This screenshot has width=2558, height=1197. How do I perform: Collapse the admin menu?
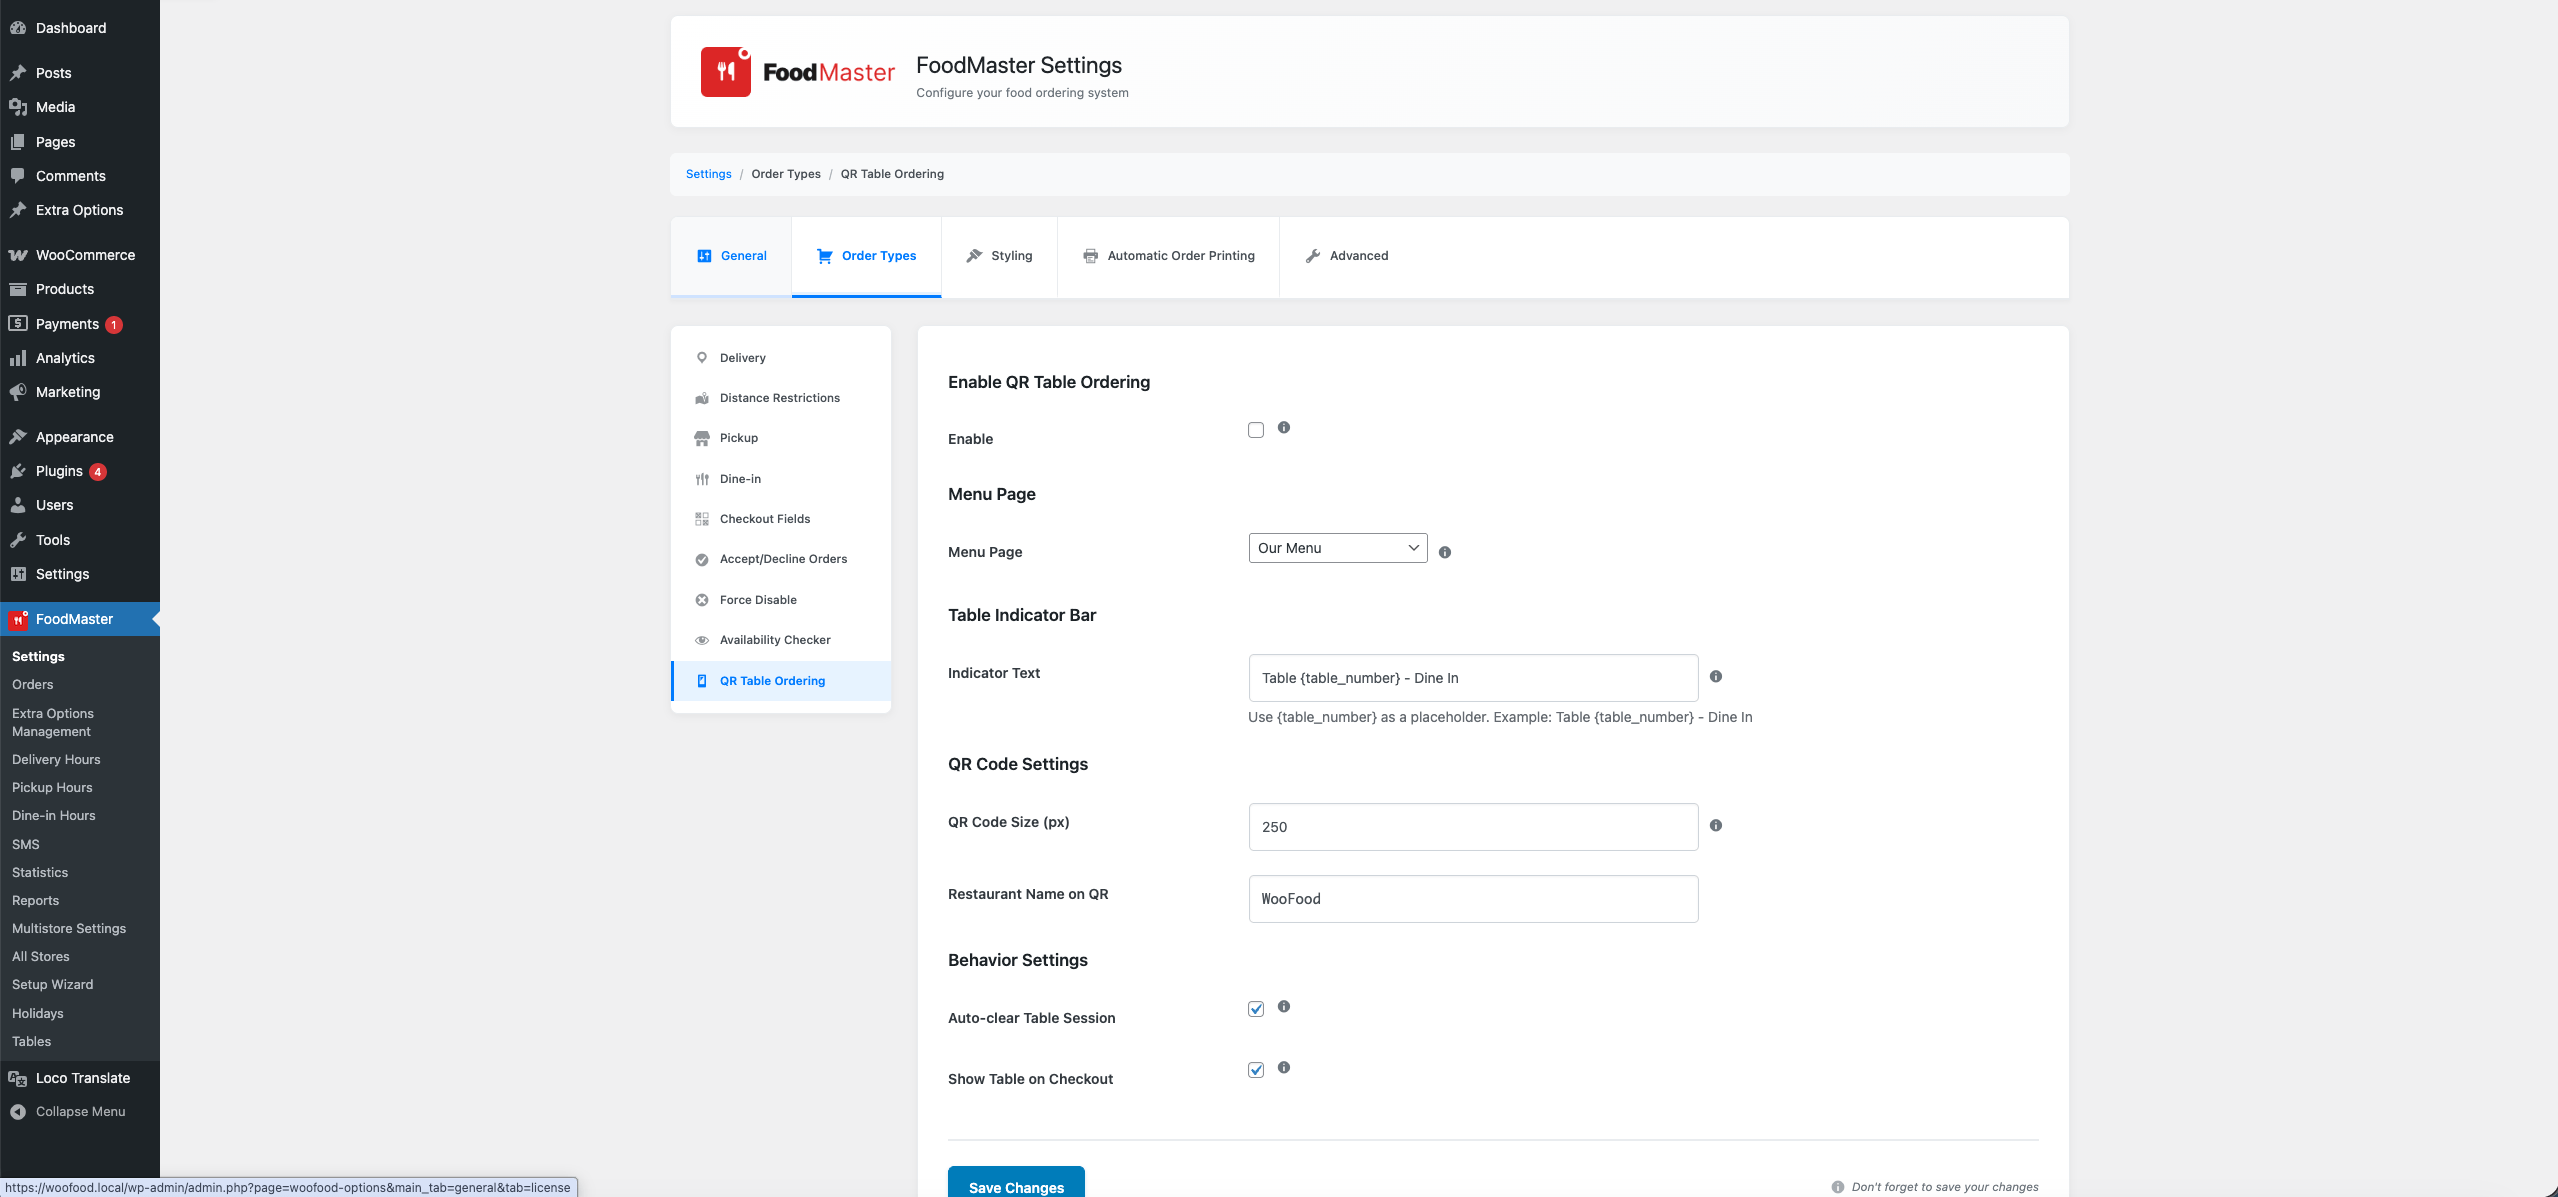[x=79, y=1111]
